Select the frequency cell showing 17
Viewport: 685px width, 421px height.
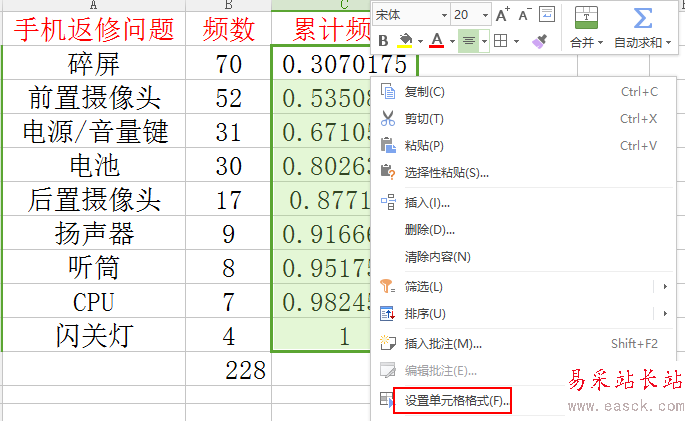pos(228,199)
